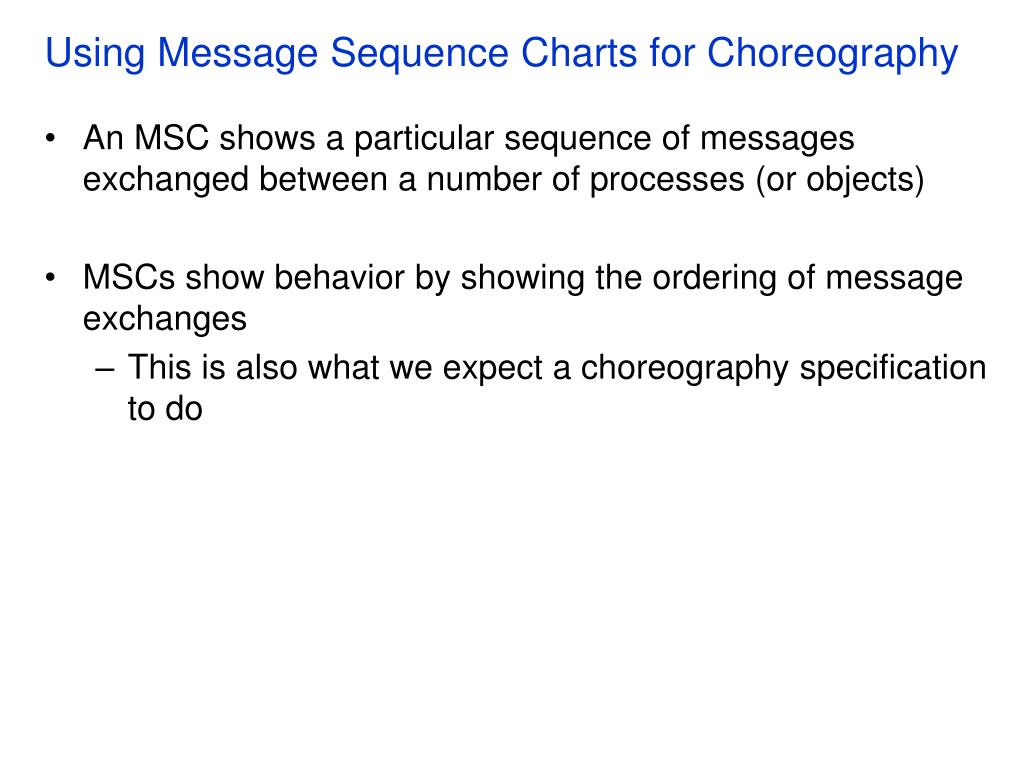Click the slide title about Message Sequence Charts
The height and width of the screenshot is (768, 1024).
pos(502,54)
